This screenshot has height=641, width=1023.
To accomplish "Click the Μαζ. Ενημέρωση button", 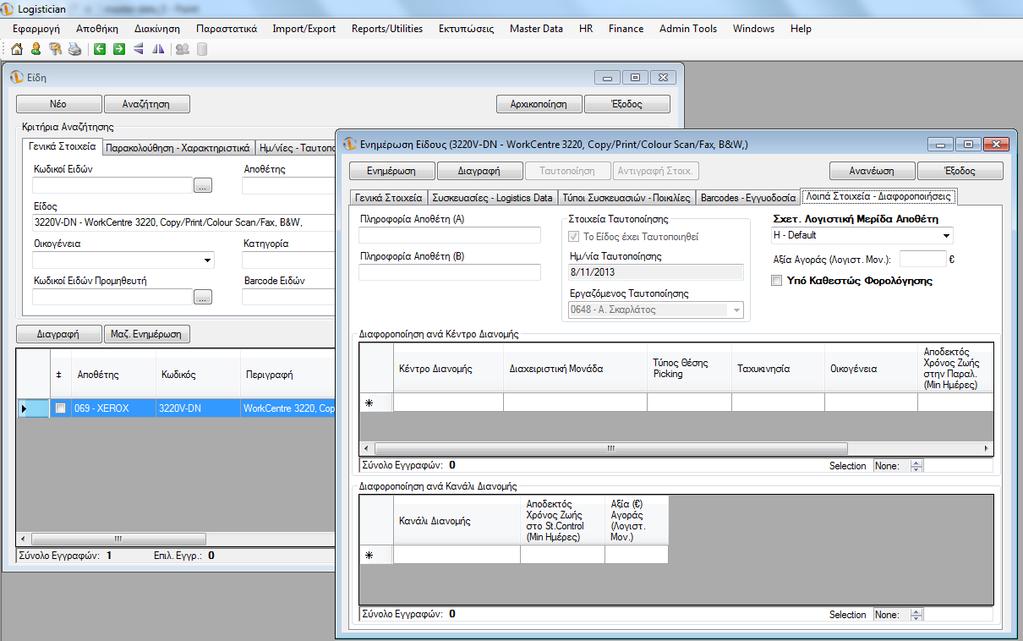I will click(x=146, y=334).
